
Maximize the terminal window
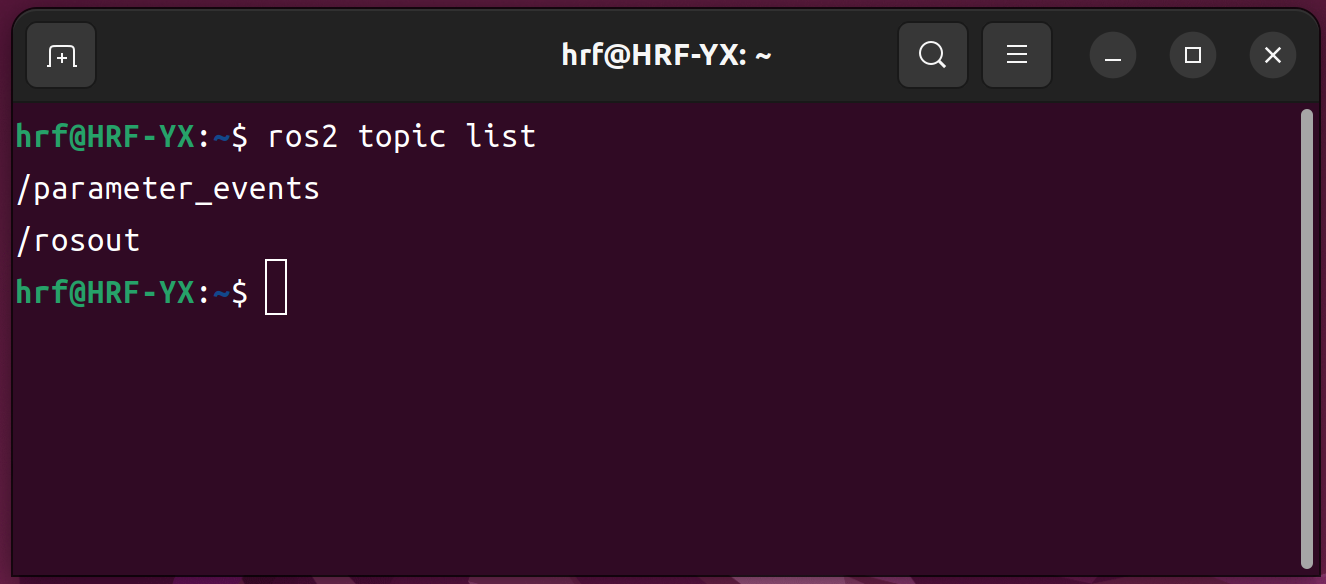1192,56
